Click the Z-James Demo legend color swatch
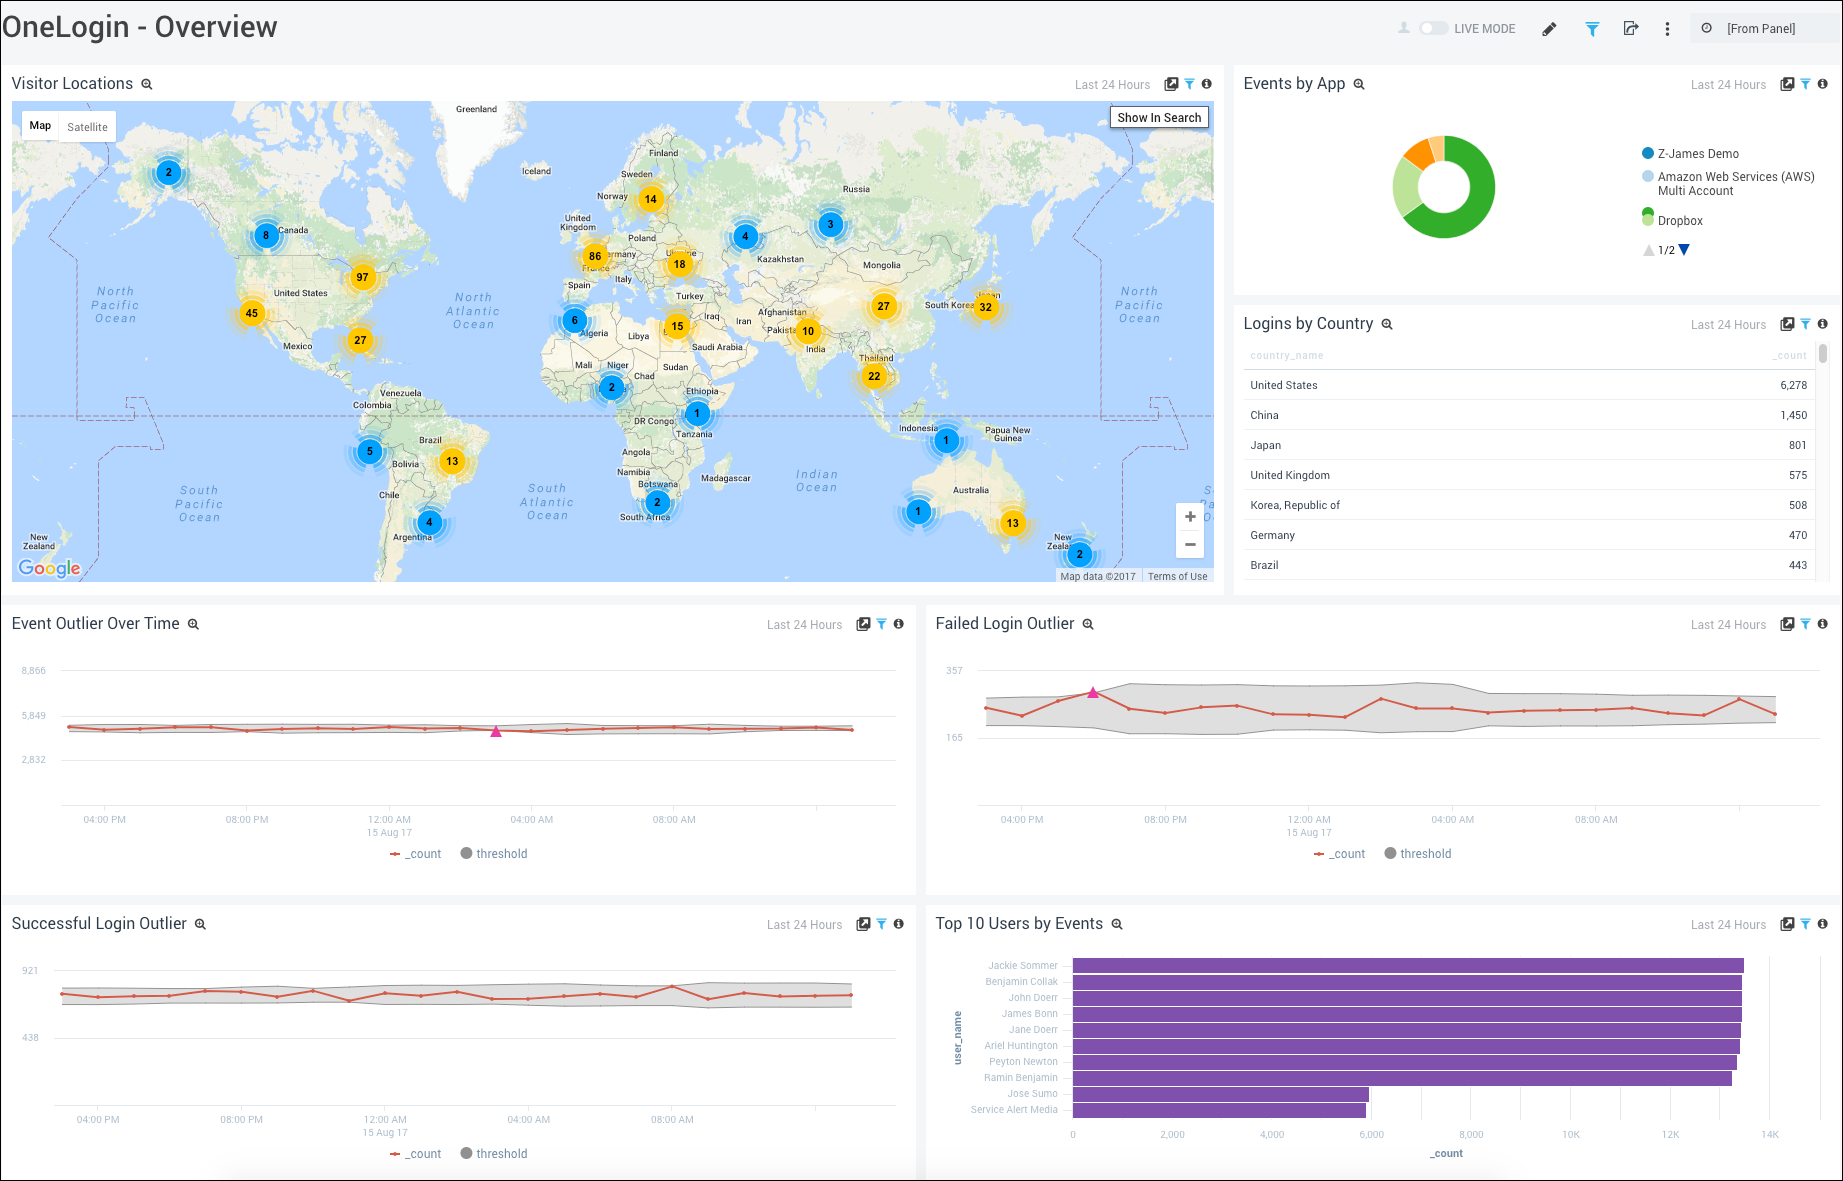Viewport: 1843px width, 1181px height. 1648,153
